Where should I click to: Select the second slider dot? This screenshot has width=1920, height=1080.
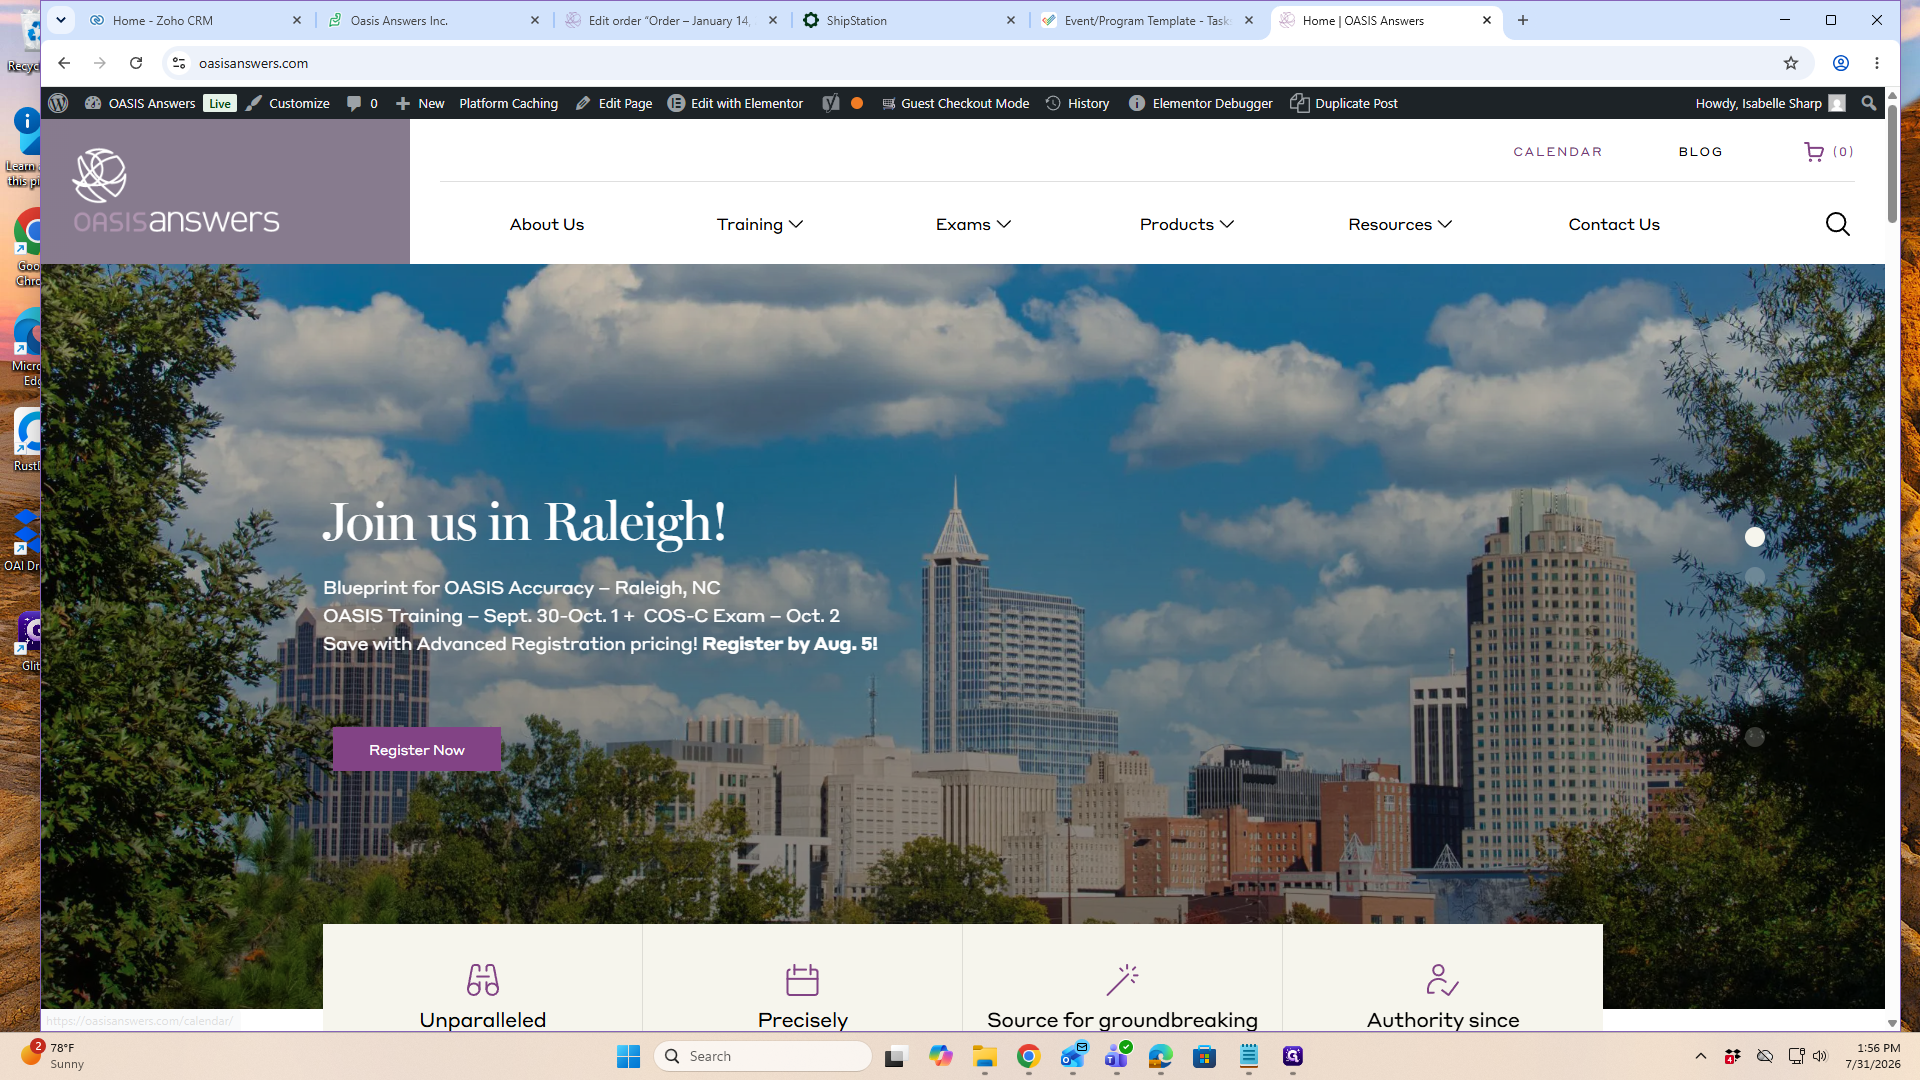pyautogui.click(x=1755, y=577)
